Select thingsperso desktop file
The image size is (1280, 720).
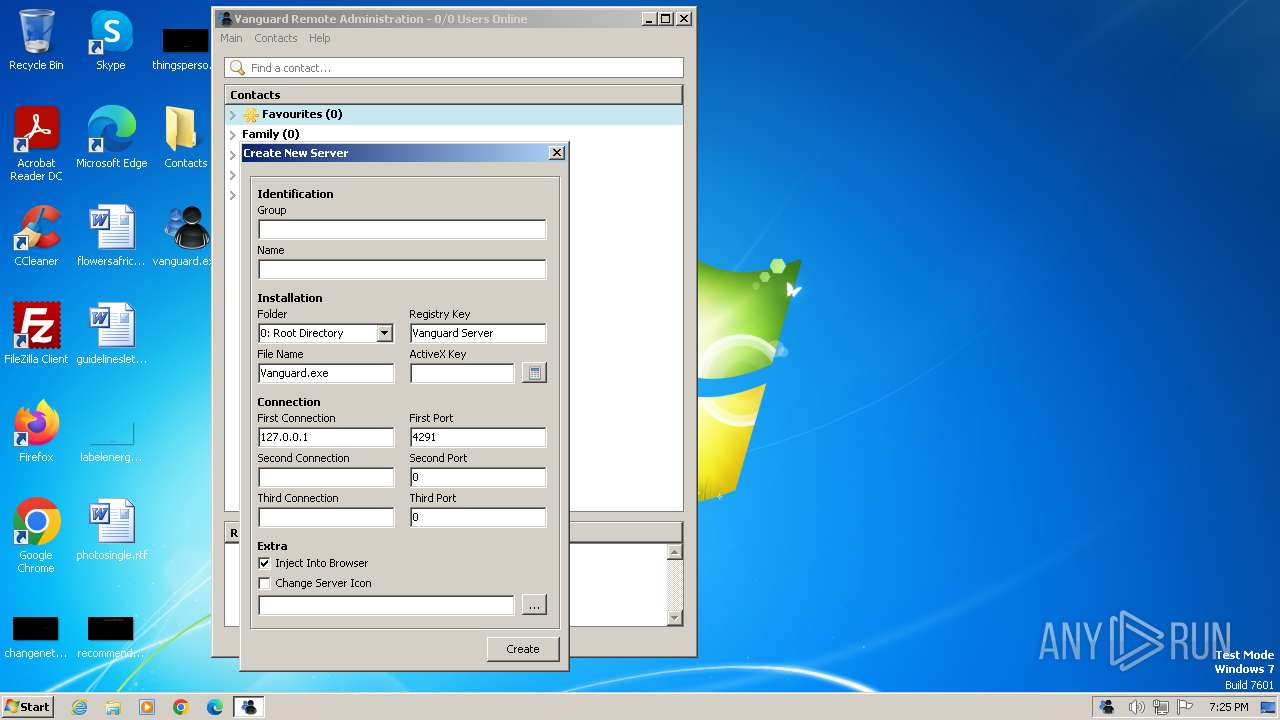(185, 49)
